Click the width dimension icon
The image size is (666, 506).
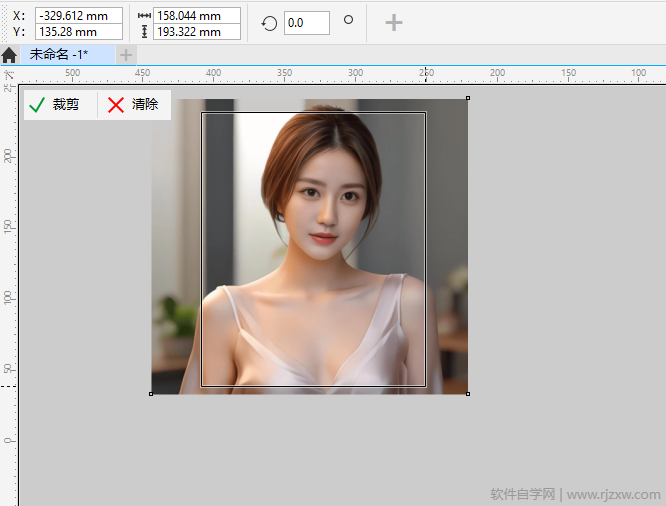click(x=144, y=16)
